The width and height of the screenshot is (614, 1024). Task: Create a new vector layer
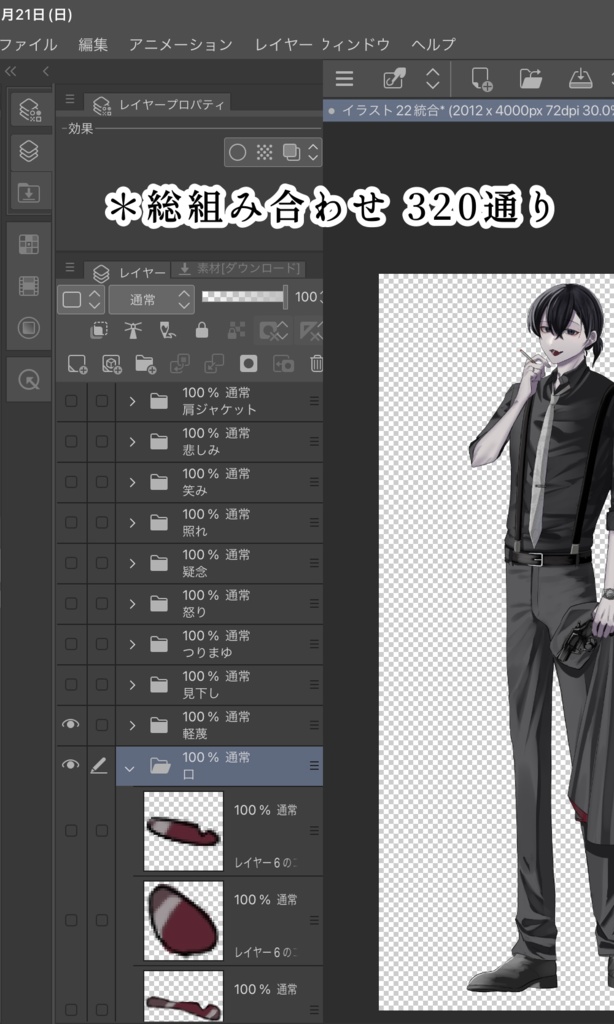(x=112, y=364)
